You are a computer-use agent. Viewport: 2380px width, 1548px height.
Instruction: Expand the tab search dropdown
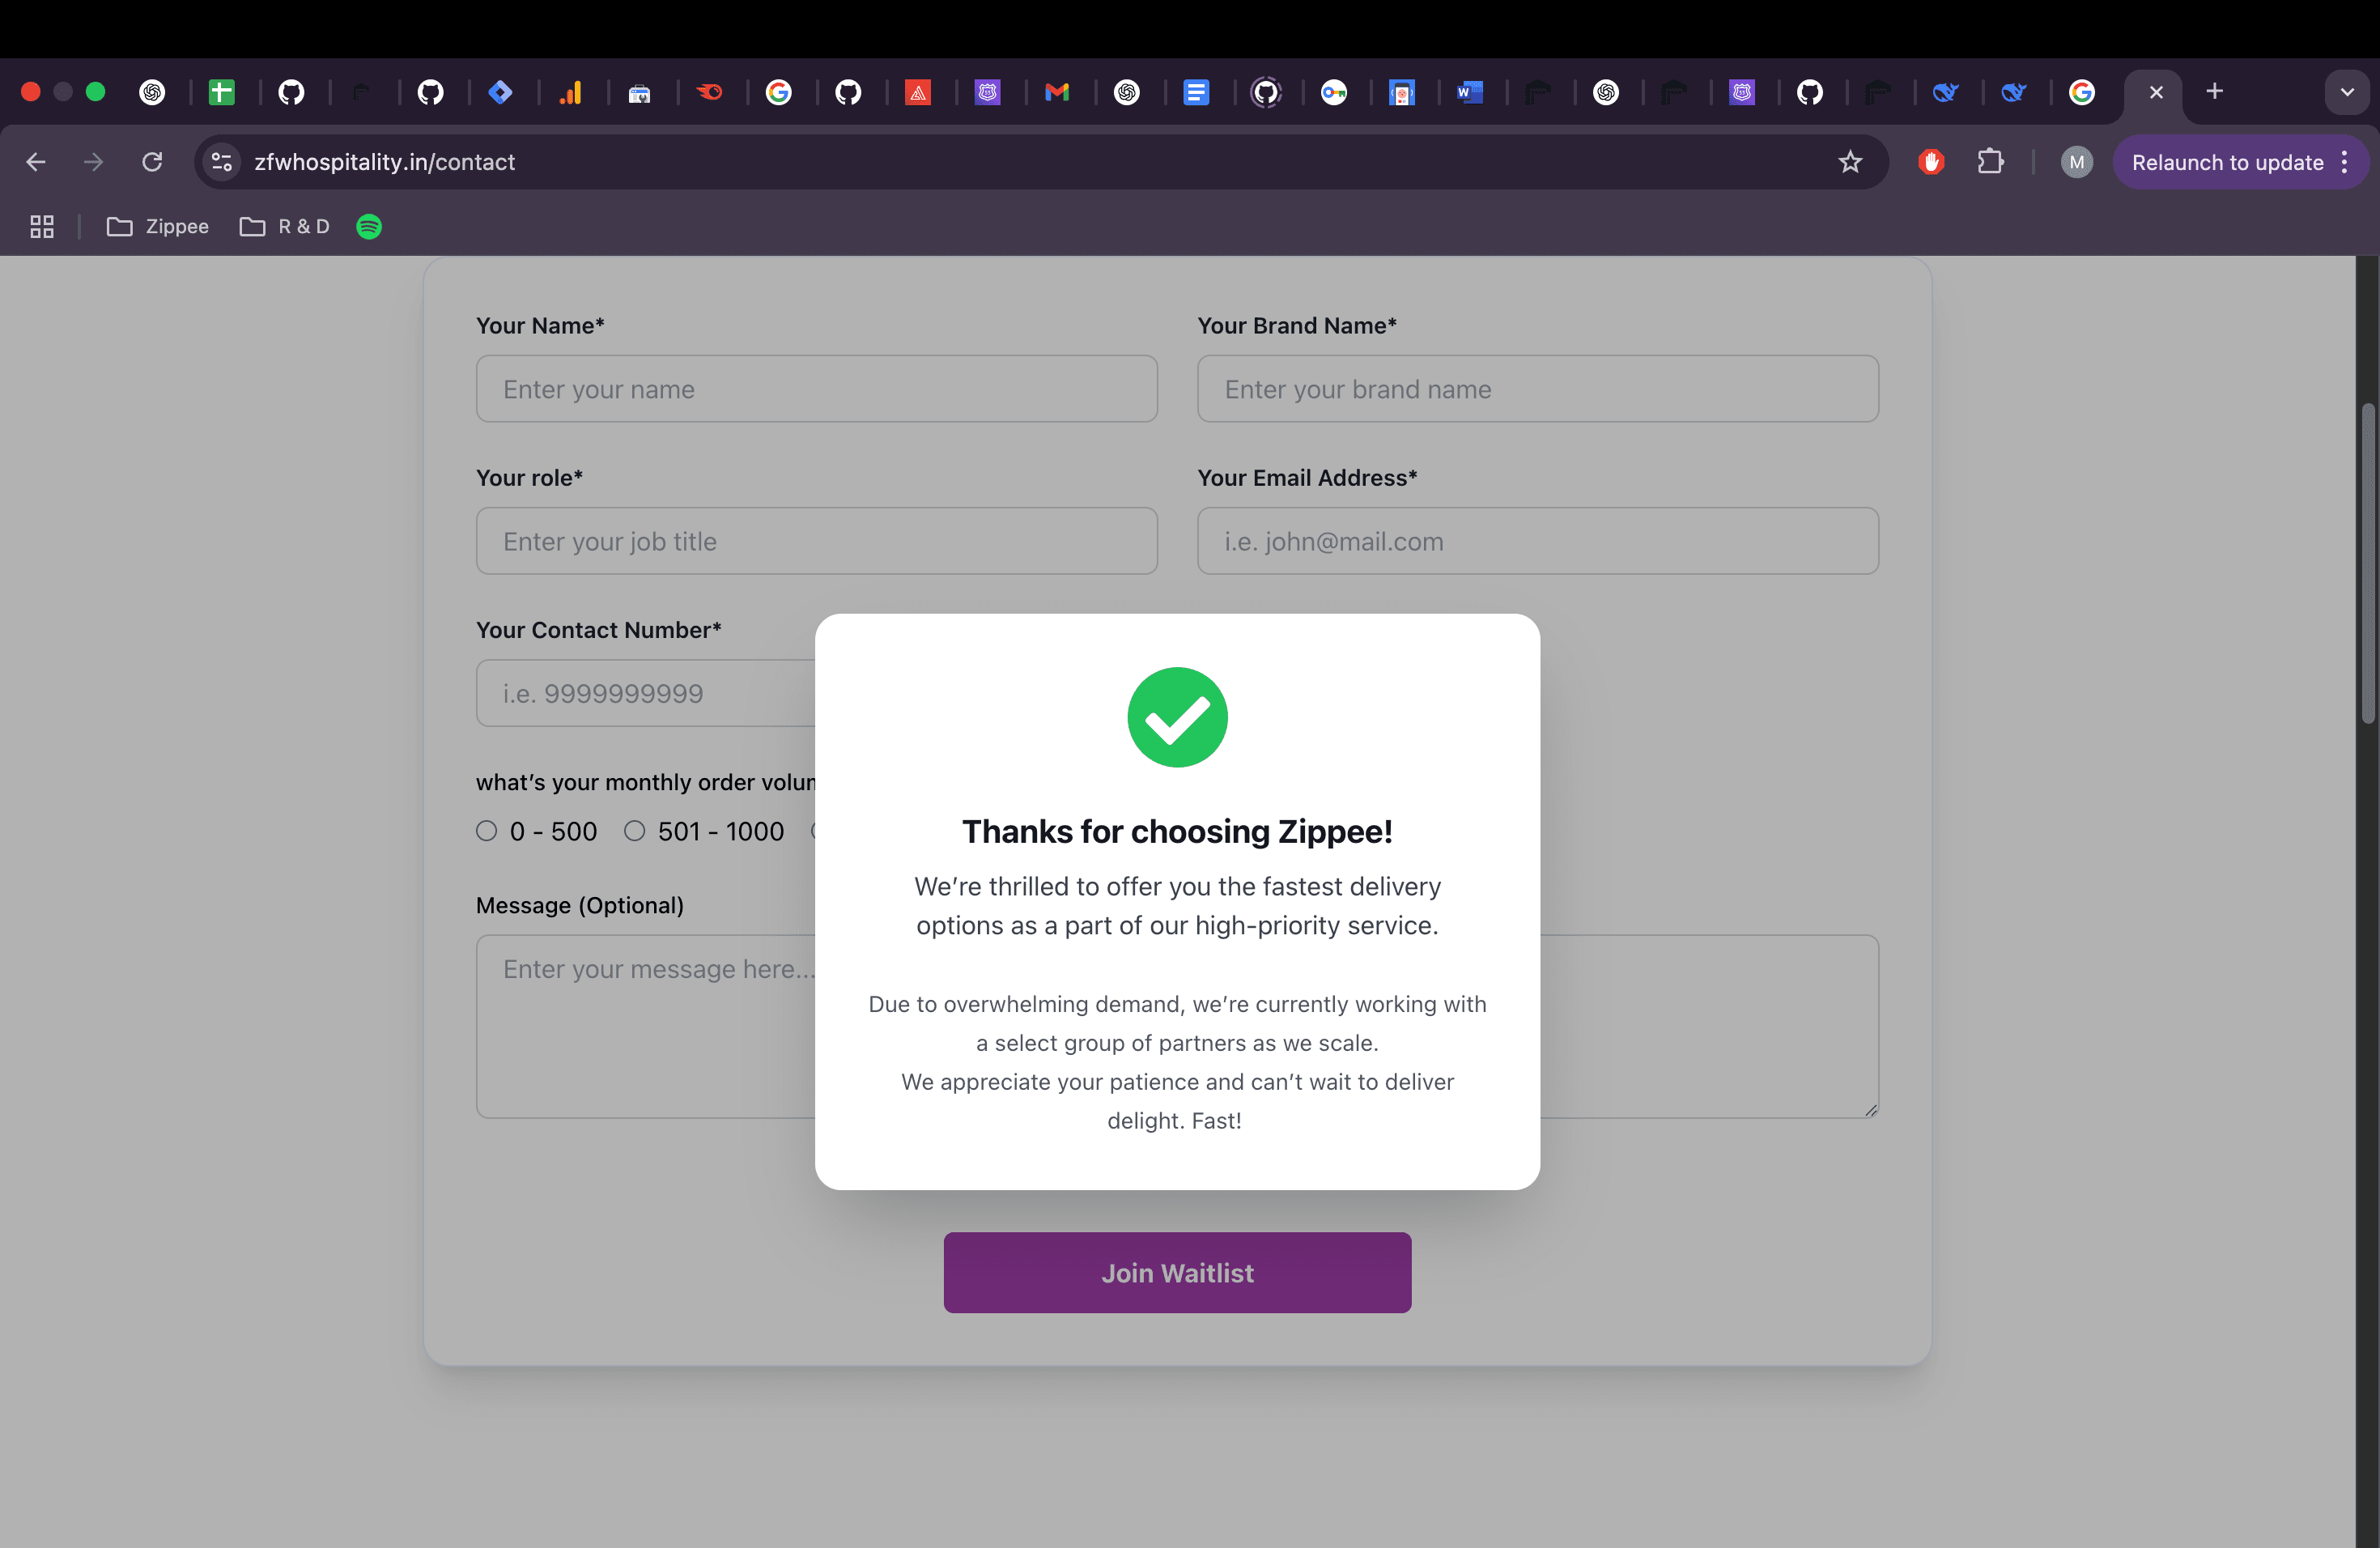pyautogui.click(x=2346, y=92)
